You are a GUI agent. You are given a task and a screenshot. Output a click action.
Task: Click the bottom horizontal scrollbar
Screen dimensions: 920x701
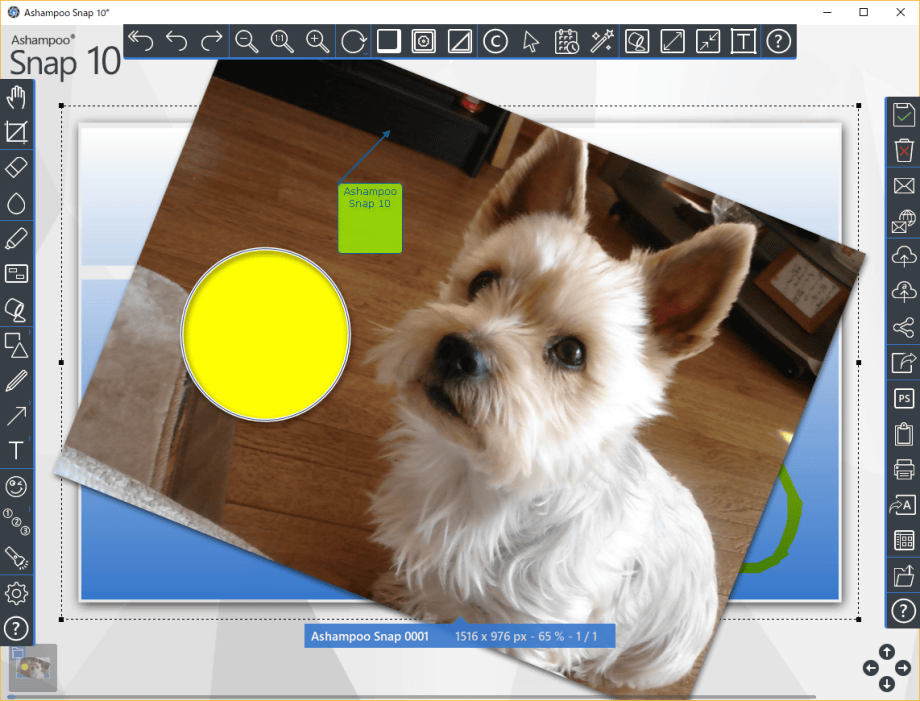coord(411,697)
